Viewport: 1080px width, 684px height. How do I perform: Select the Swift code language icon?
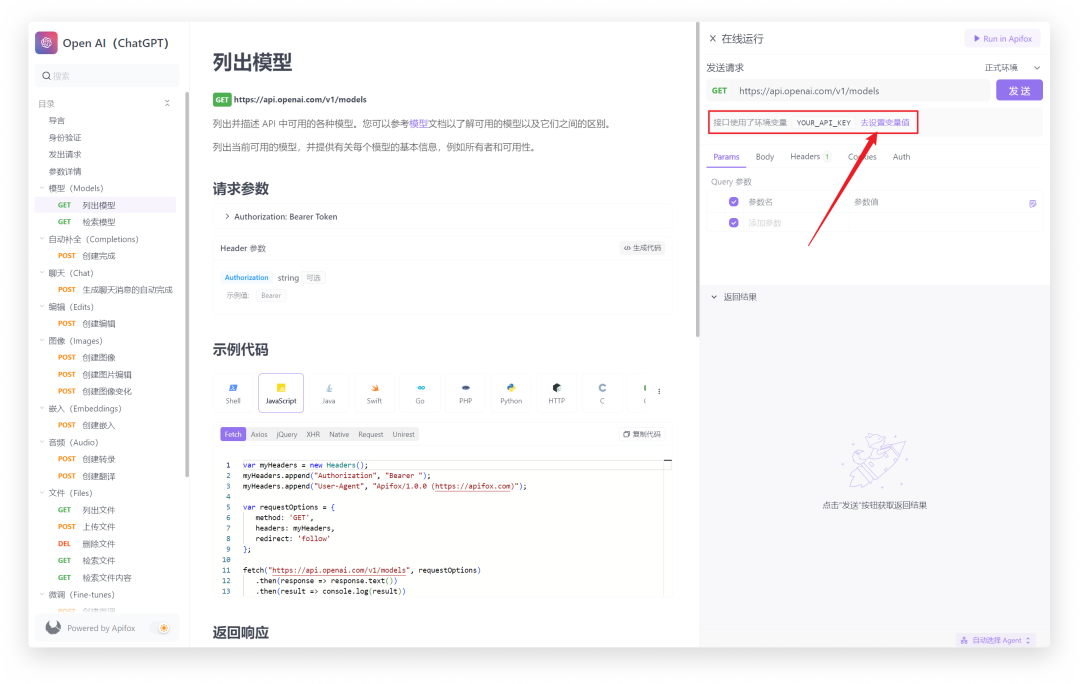coord(376,392)
